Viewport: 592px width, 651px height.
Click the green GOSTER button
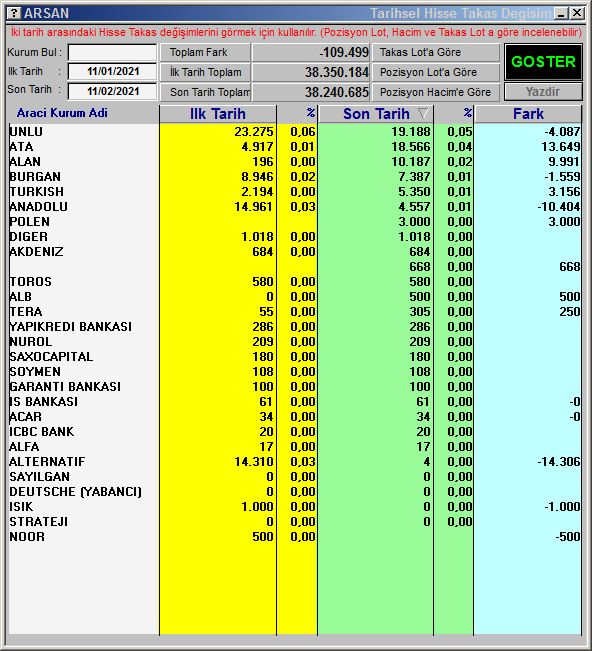click(x=543, y=62)
